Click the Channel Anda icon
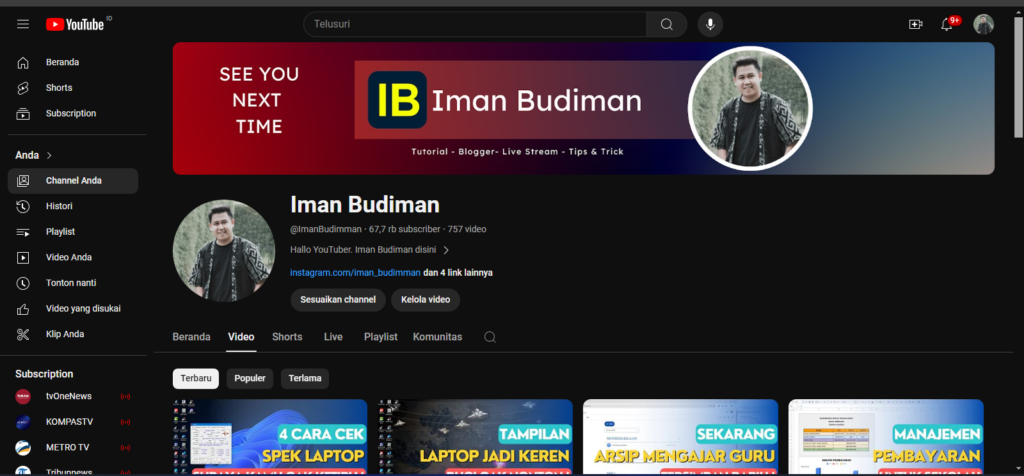This screenshot has width=1024, height=476. tap(23, 181)
